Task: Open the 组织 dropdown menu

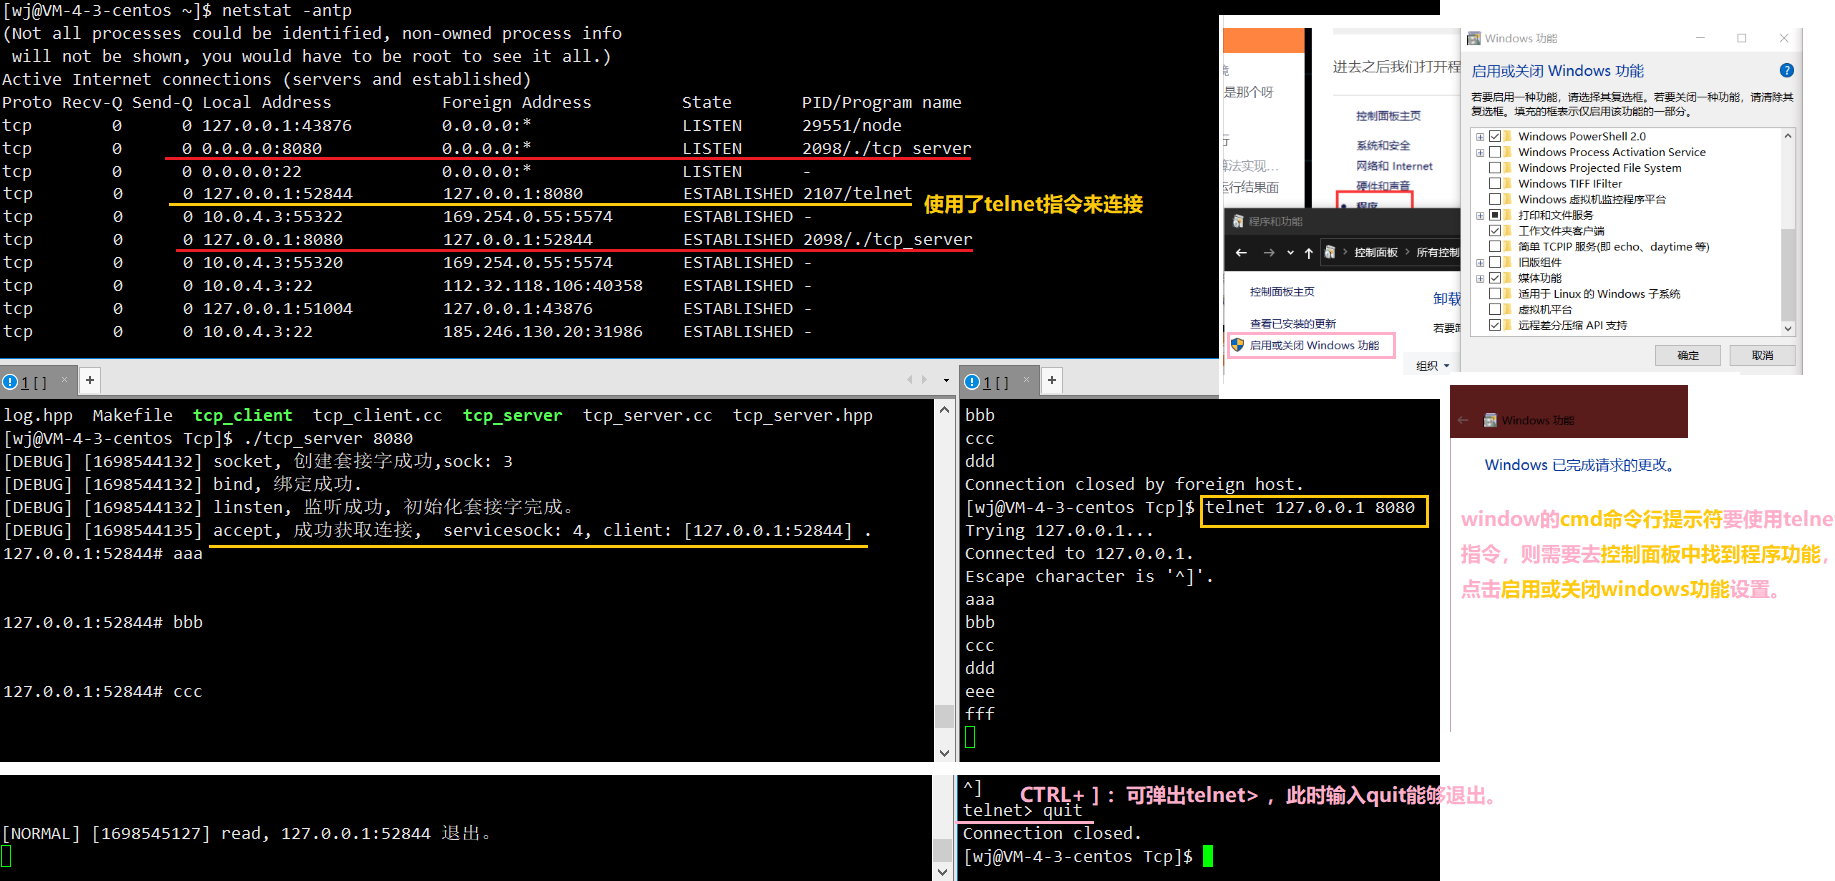Action: pos(1433,366)
